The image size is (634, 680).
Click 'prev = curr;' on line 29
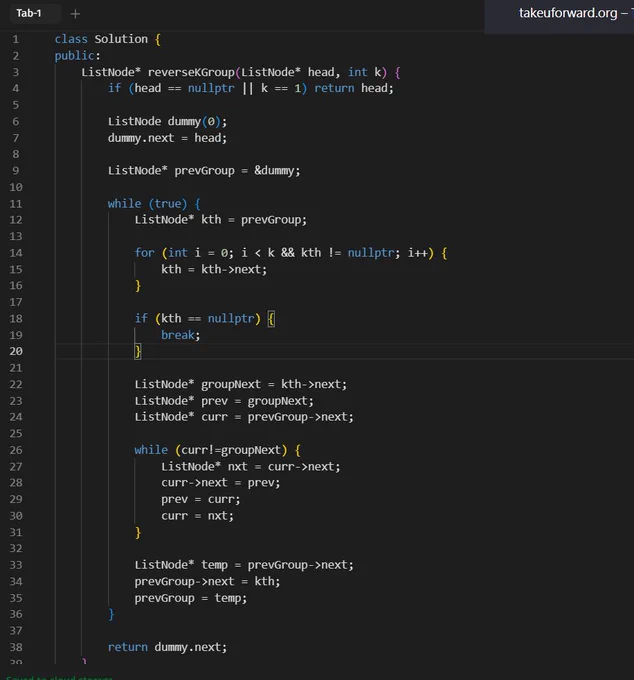click(201, 500)
